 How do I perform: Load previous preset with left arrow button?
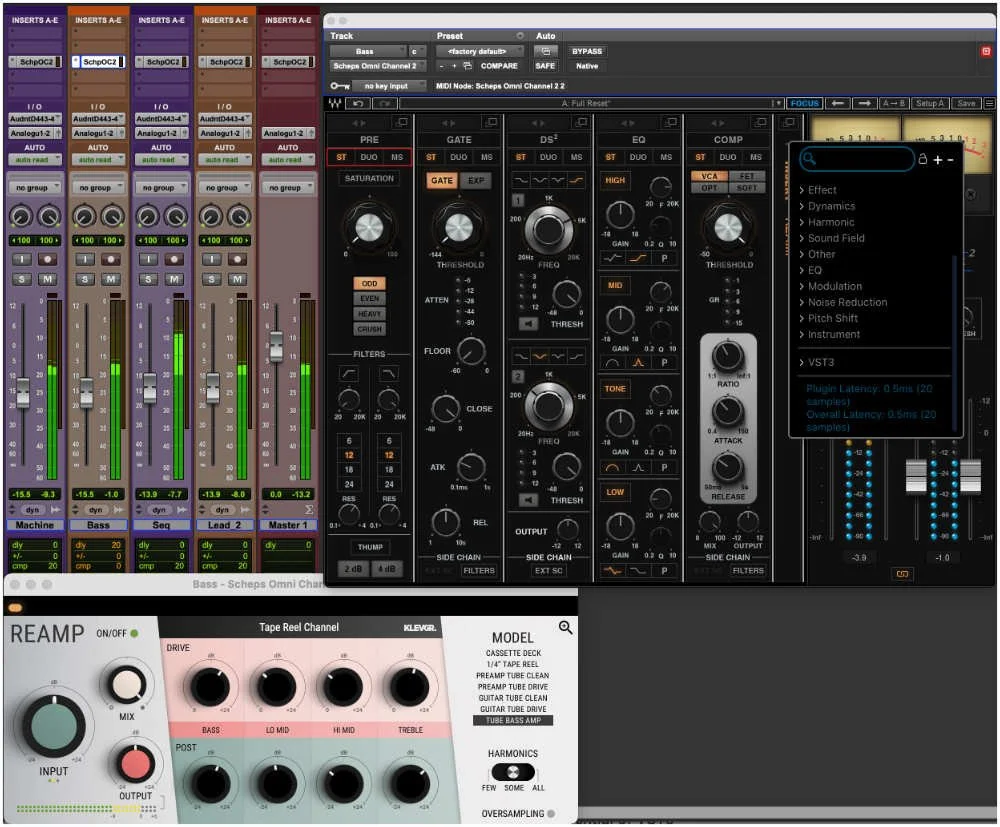(x=838, y=103)
